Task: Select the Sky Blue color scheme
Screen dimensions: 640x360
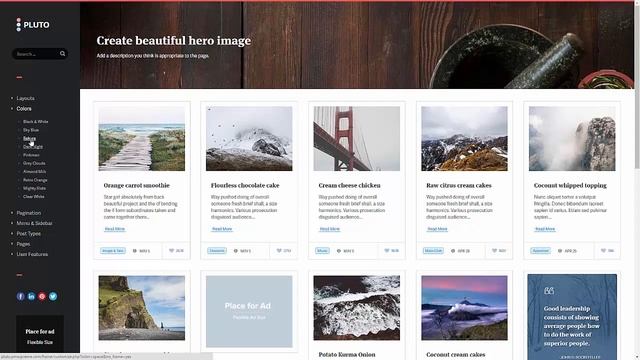Action: 31,130
